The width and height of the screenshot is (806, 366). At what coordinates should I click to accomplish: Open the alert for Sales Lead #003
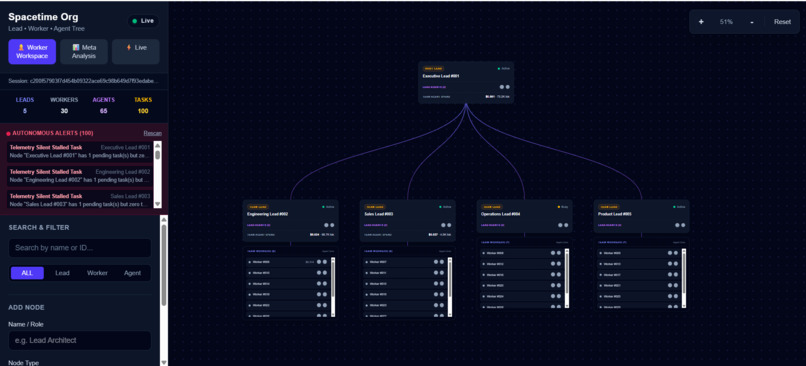click(x=80, y=199)
